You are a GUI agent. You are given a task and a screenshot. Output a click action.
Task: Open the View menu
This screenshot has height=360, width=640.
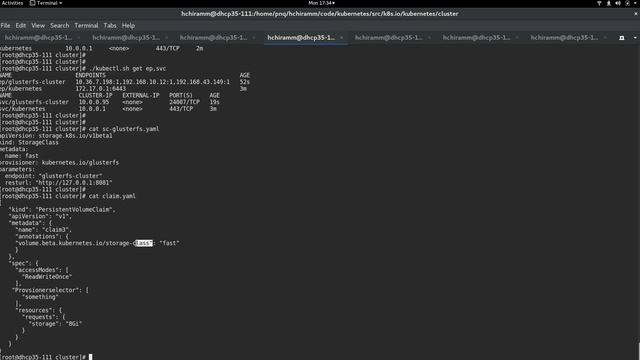pos(38,25)
